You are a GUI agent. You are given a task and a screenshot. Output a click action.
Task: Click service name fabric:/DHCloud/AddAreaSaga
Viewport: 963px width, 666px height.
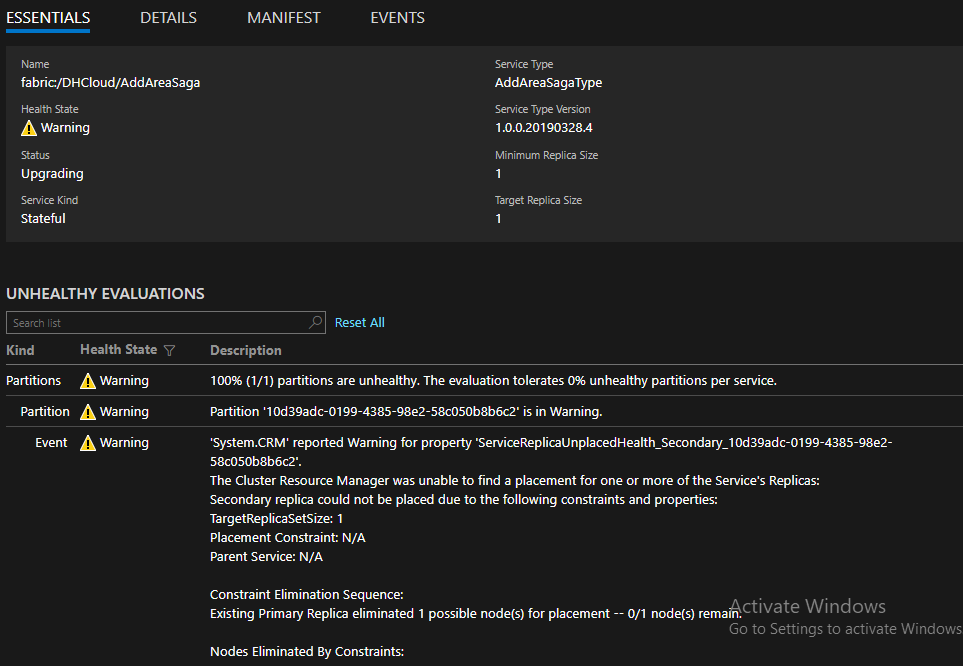tap(111, 82)
